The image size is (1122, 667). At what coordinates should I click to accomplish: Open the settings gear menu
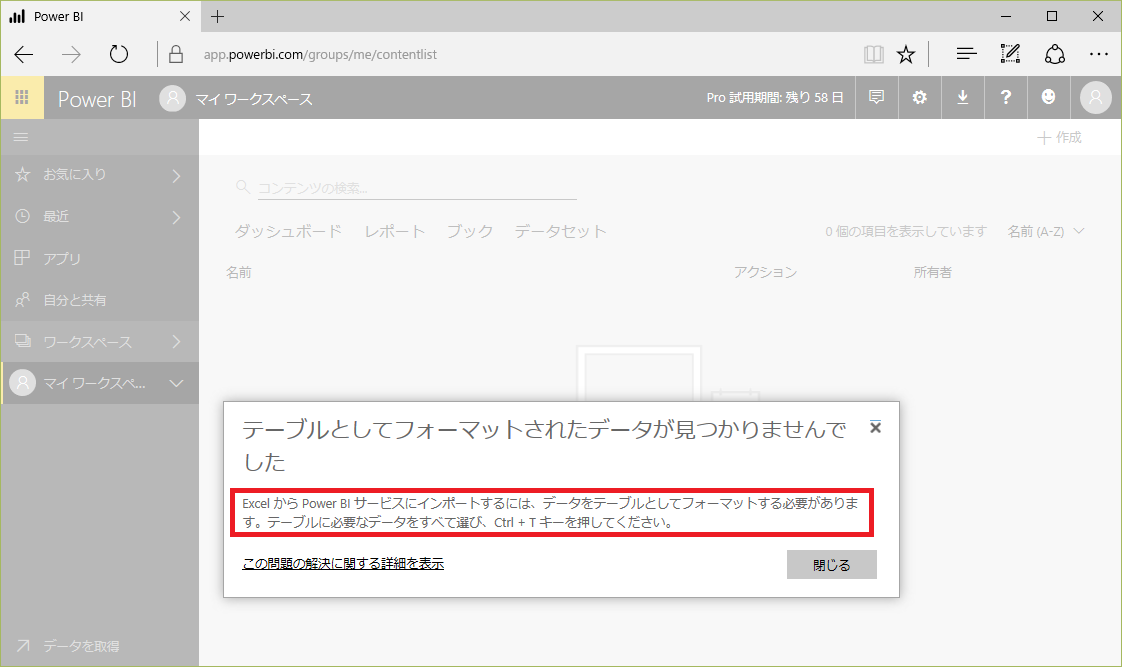click(x=919, y=97)
